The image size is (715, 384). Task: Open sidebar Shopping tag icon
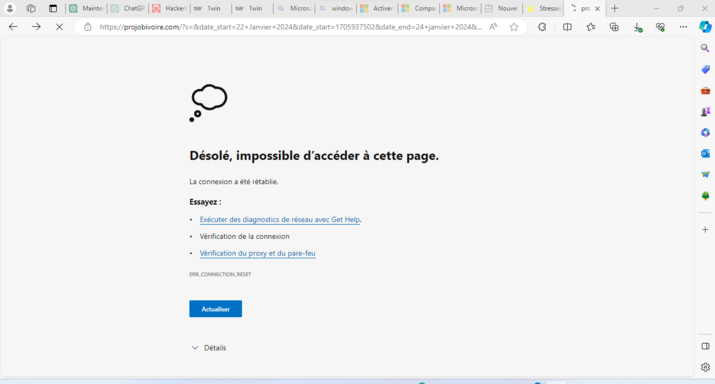click(x=705, y=69)
